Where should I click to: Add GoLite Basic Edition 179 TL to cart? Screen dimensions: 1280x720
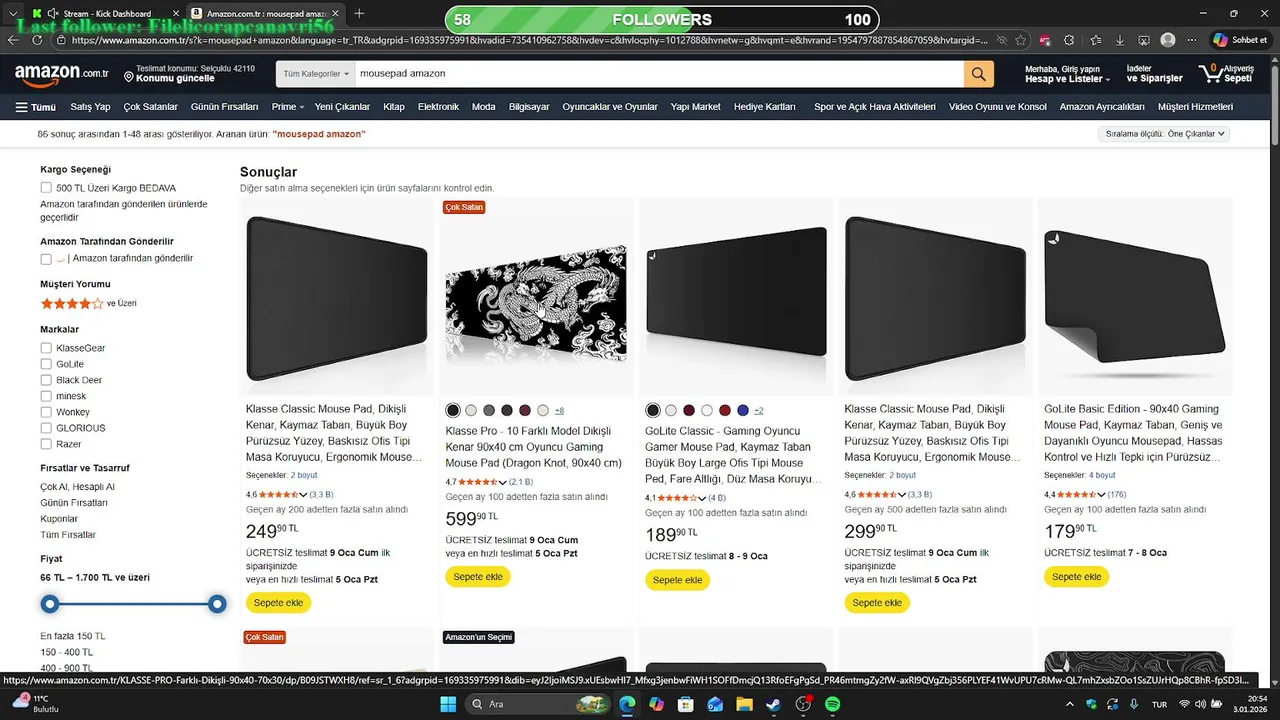coord(1076,577)
